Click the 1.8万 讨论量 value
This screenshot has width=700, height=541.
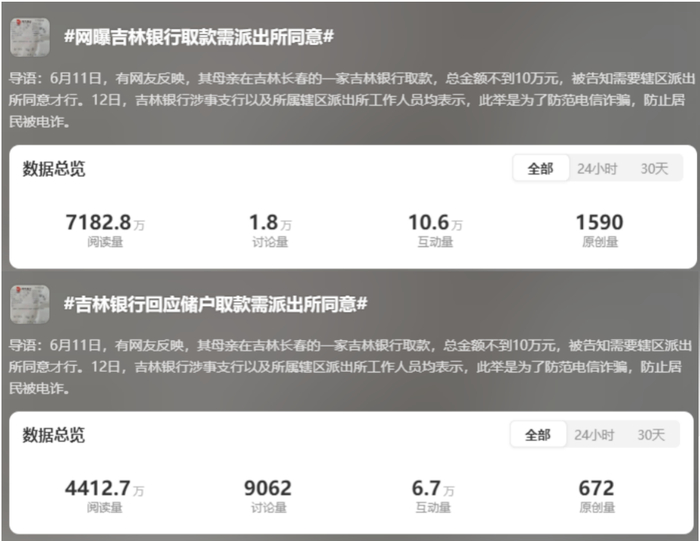point(270,222)
